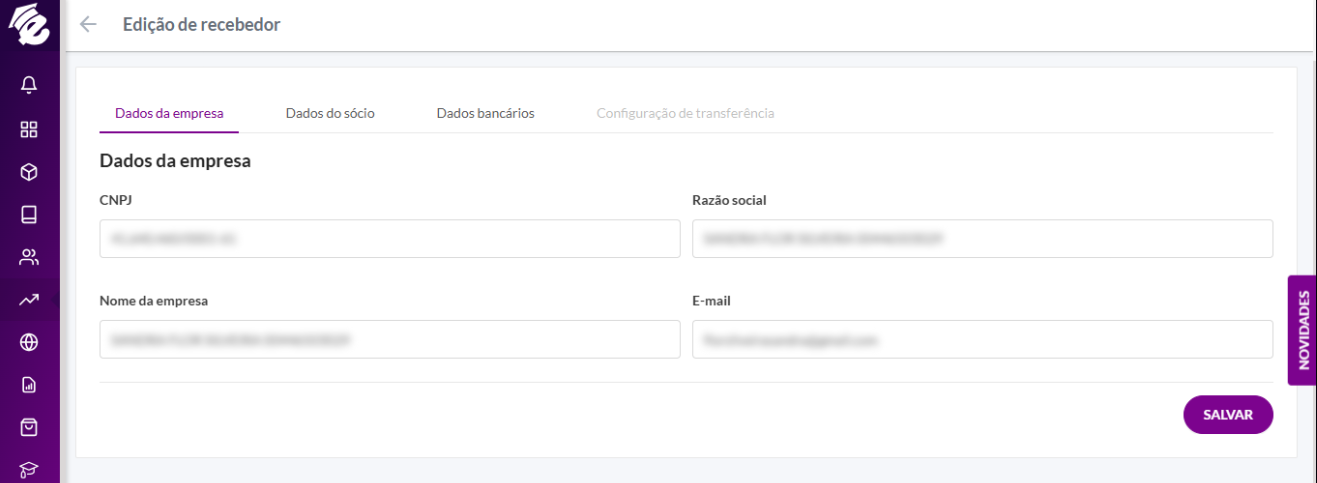The image size is (1317, 483).
Task: Switch to the Dados bancários tab
Action: pos(485,113)
